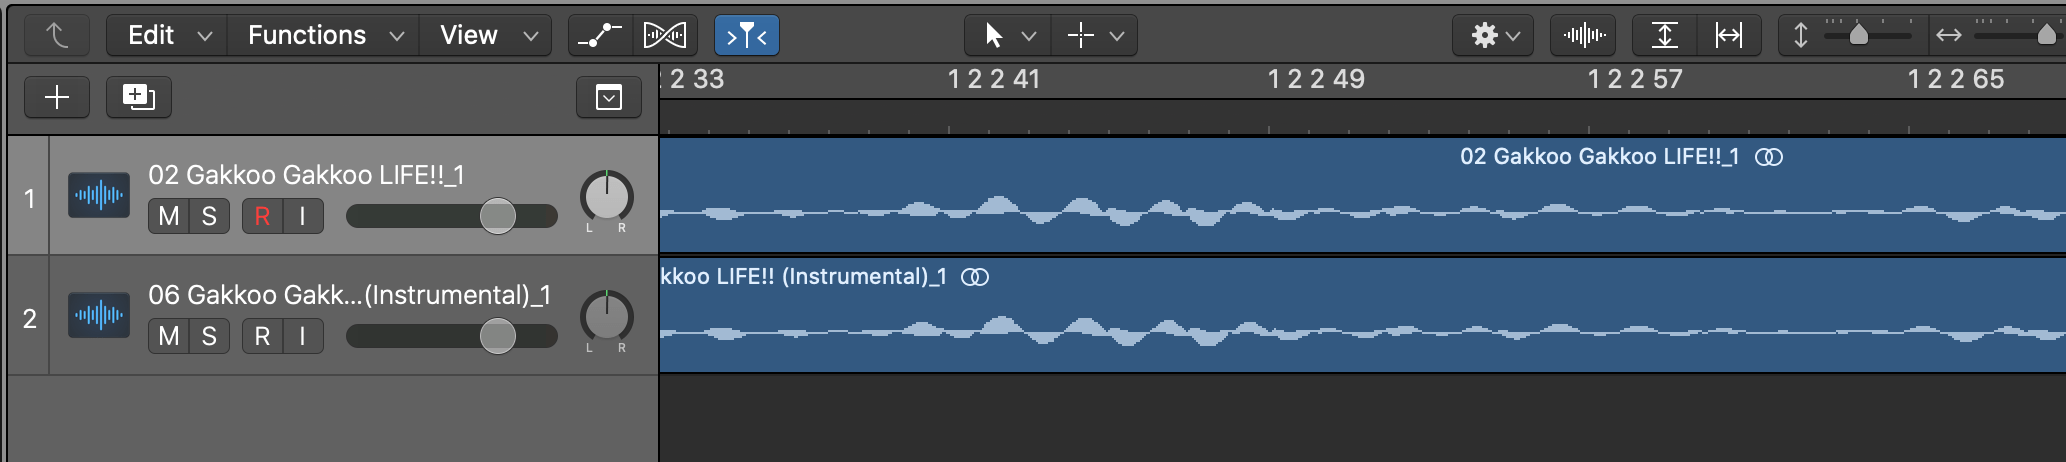Viewport: 2066px width, 462px height.
Task: Mute the 02 Gakkoo Gakkoo LIFE!!_1 track
Action: click(169, 216)
